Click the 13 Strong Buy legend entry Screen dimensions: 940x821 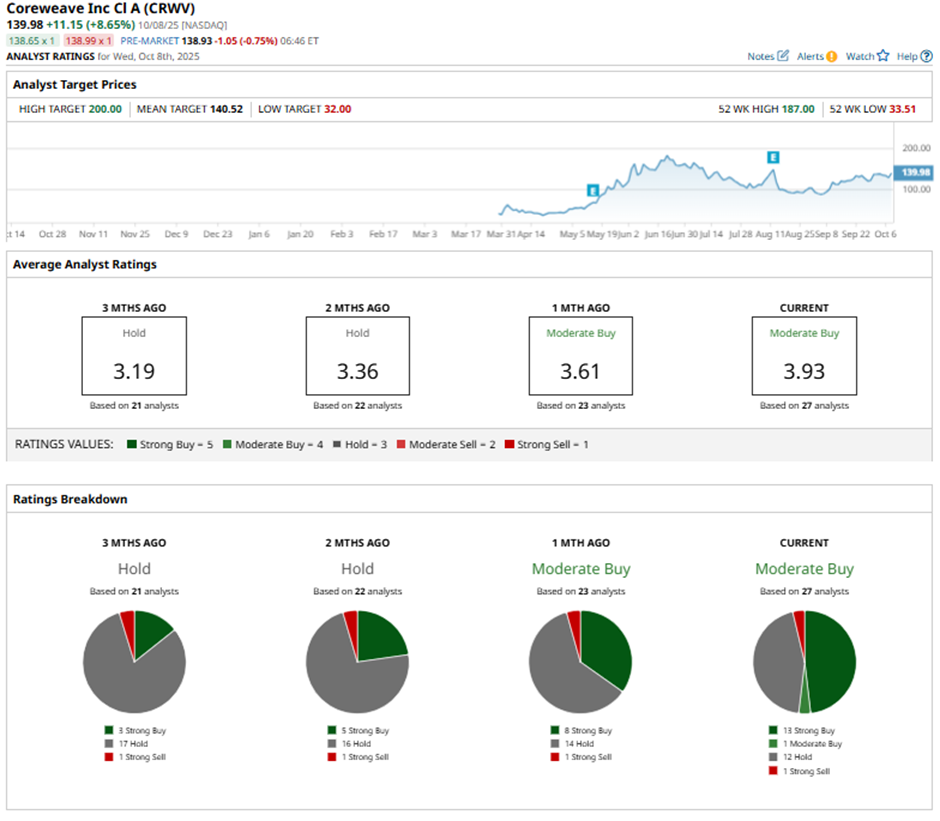pos(802,730)
